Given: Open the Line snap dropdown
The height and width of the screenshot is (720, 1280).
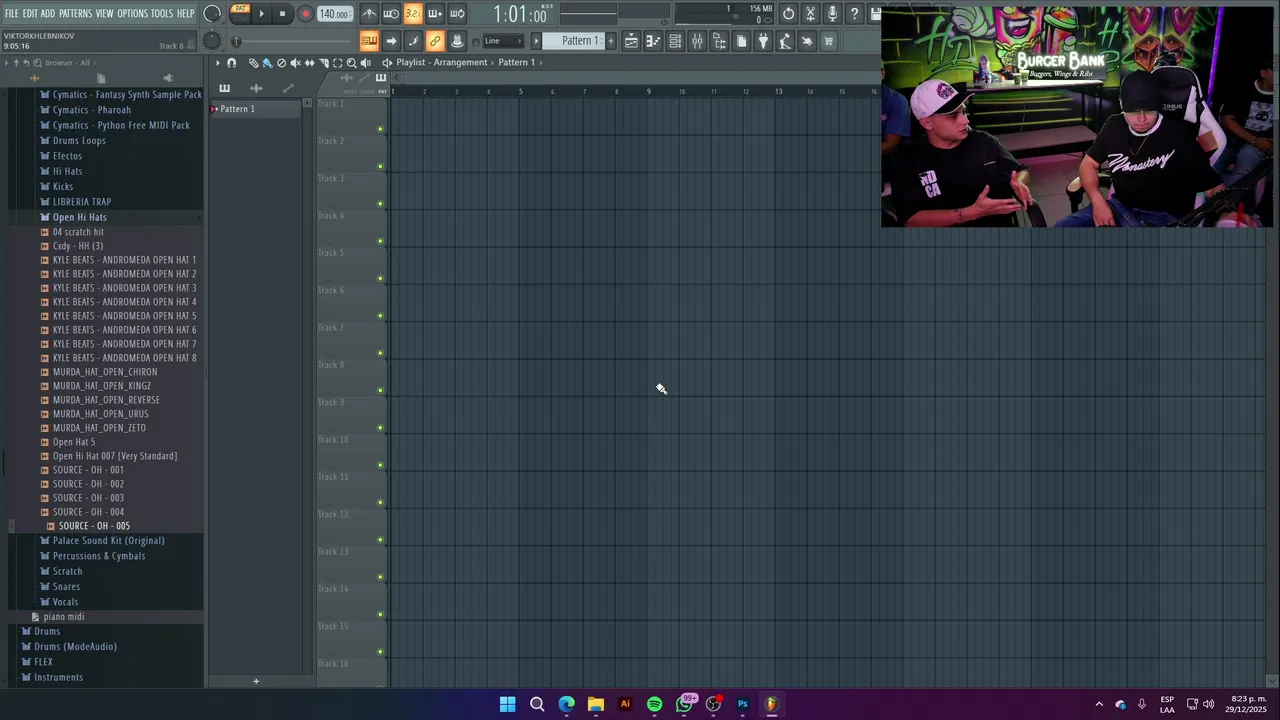Looking at the screenshot, I should coord(503,41).
